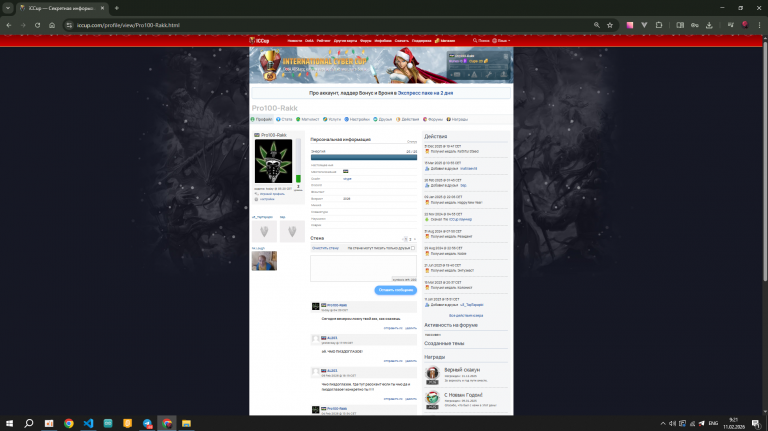
Task: Click the browser Back arrow
Action: [9, 25]
